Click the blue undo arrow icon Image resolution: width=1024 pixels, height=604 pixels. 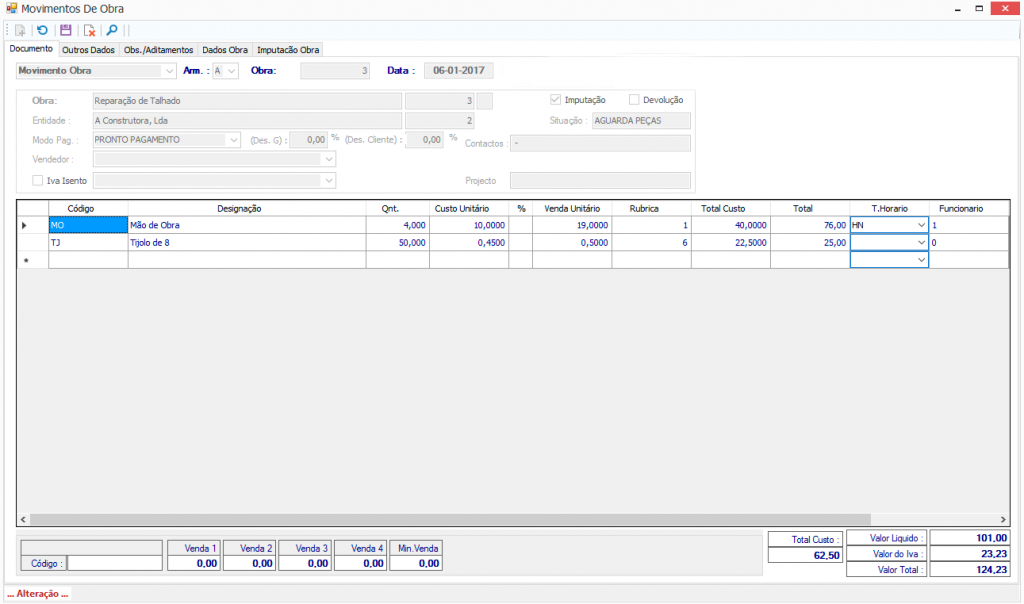pos(42,30)
